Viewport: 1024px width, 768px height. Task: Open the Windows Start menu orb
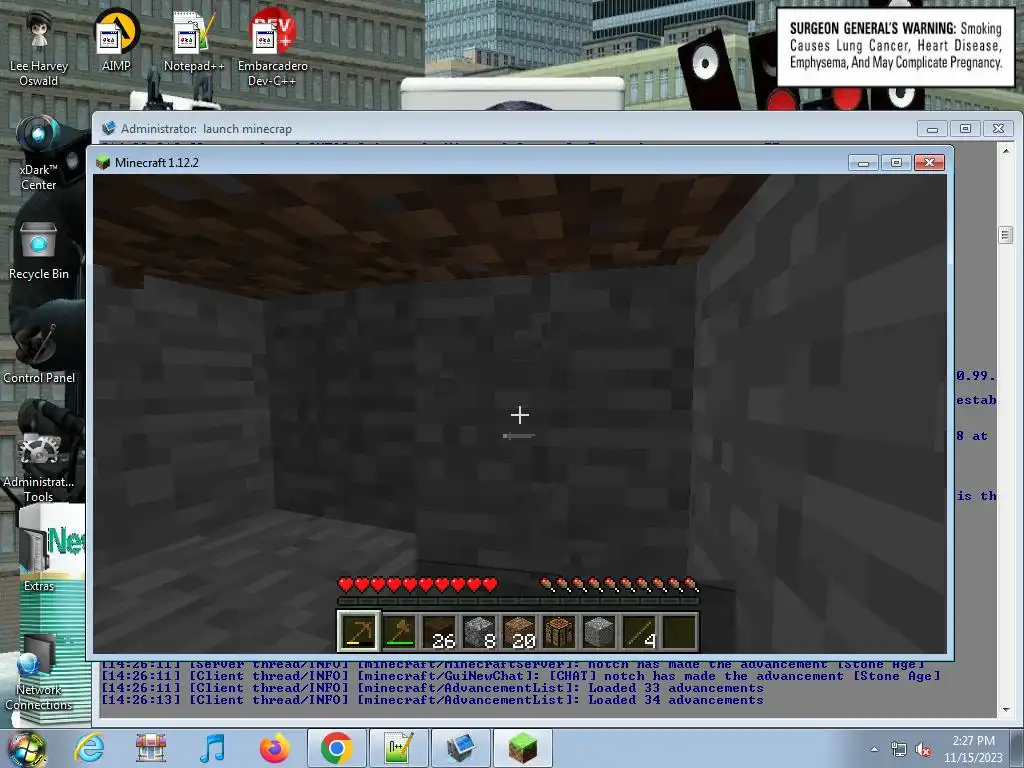pyautogui.click(x=26, y=749)
